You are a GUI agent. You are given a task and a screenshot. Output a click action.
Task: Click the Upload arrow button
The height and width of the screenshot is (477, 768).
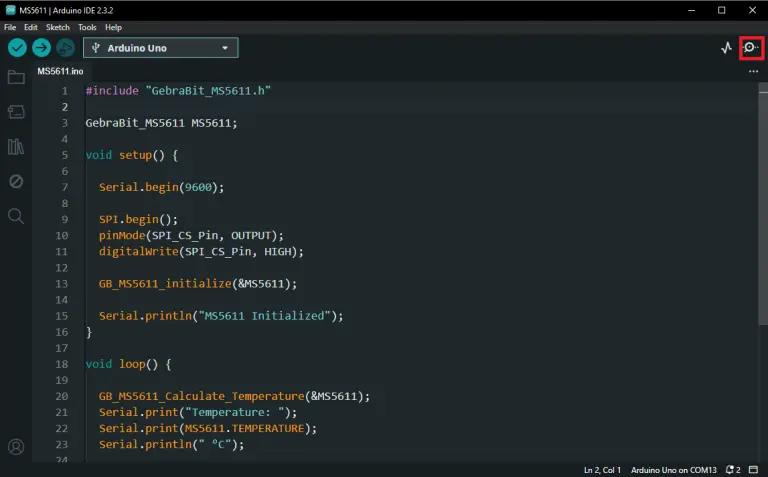tap(42, 48)
